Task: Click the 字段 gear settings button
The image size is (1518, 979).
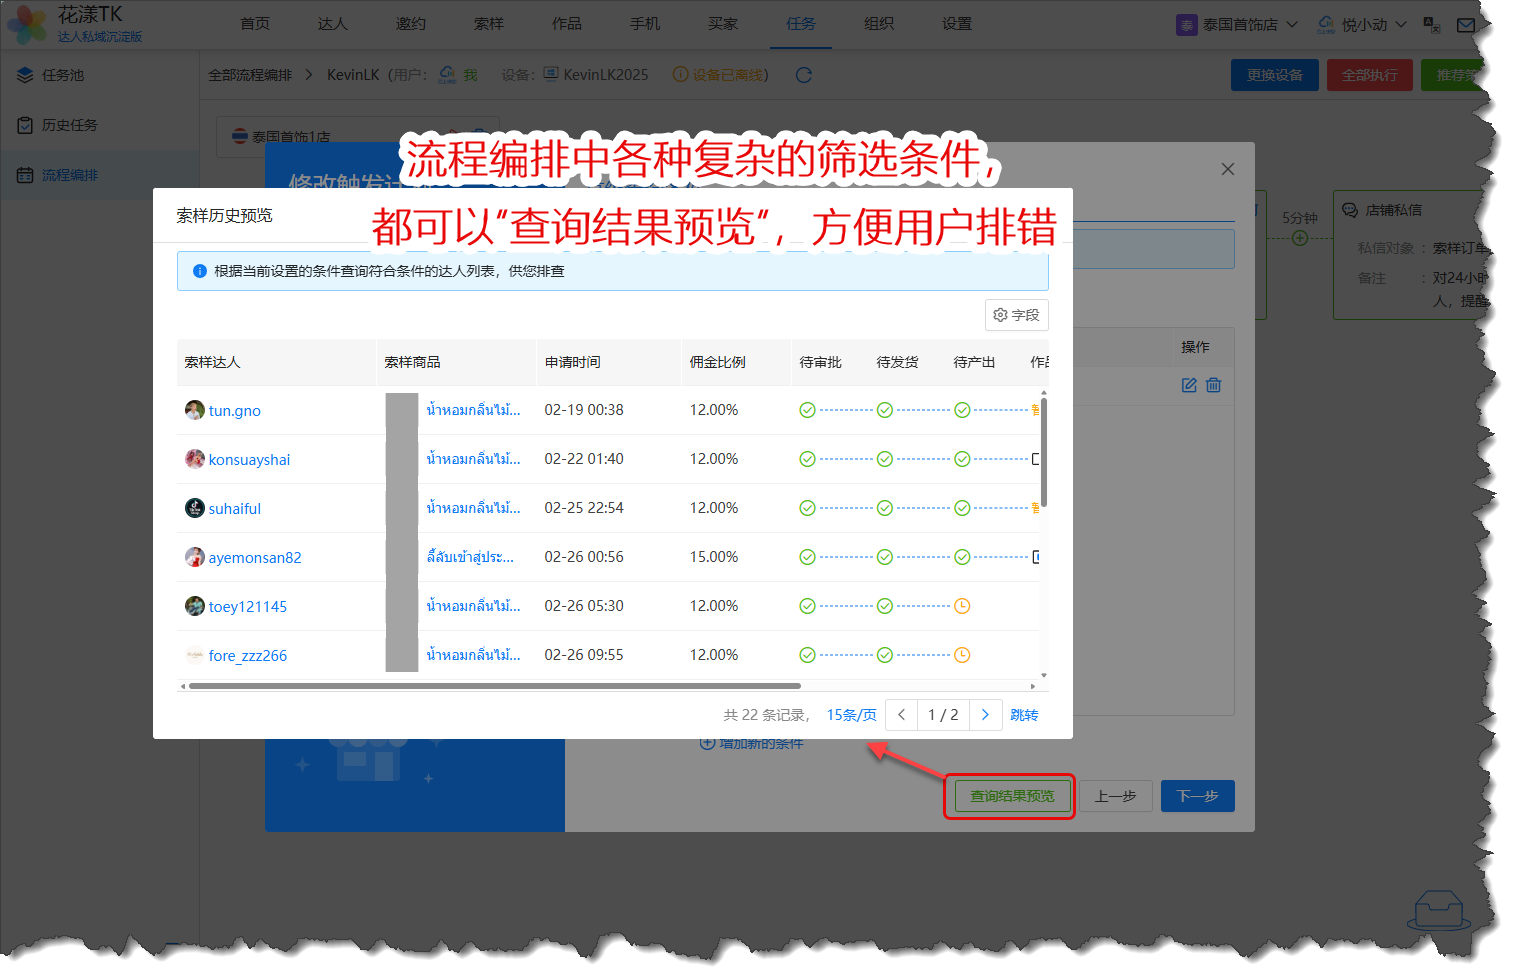Action: [x=1016, y=315]
